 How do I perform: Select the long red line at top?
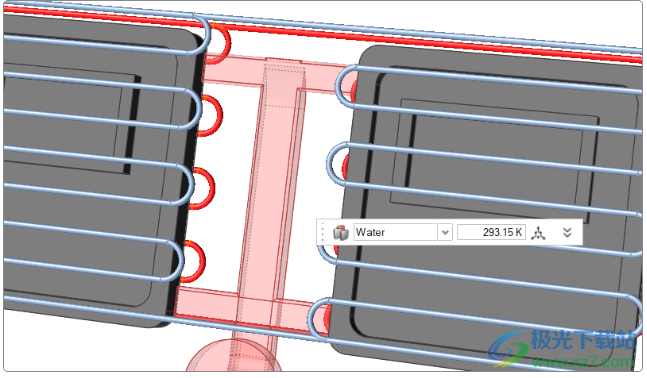(x=322, y=33)
